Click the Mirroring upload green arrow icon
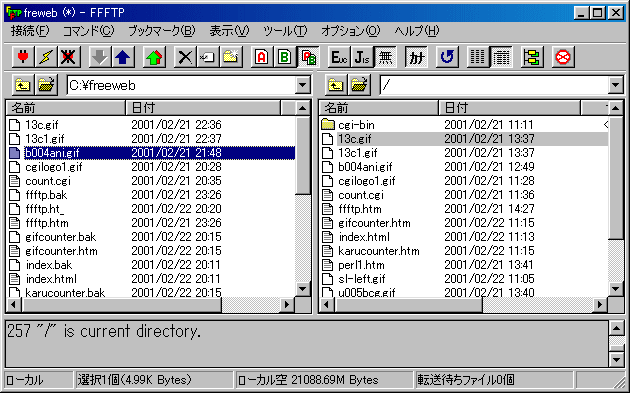This screenshot has width=630, height=393. coord(154,57)
